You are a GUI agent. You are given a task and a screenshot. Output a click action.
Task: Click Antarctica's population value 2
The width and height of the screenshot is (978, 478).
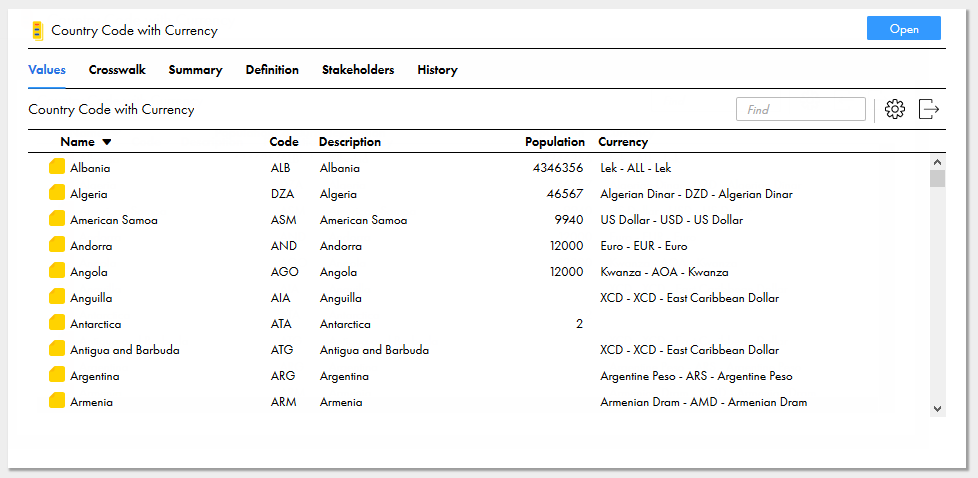pos(580,324)
